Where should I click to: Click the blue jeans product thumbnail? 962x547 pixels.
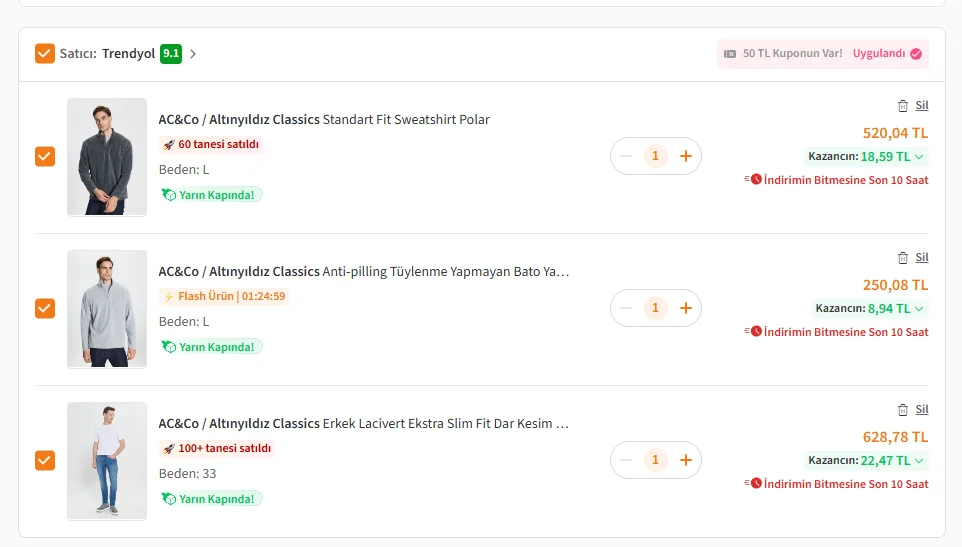pyautogui.click(x=107, y=461)
